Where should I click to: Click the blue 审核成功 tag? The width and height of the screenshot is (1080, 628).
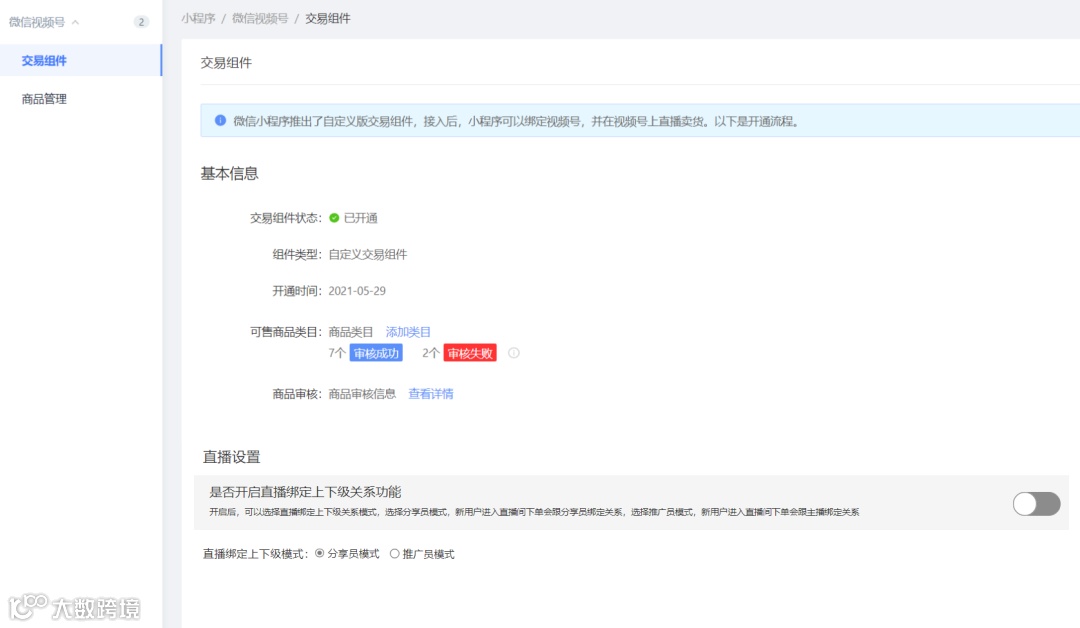pyautogui.click(x=376, y=353)
